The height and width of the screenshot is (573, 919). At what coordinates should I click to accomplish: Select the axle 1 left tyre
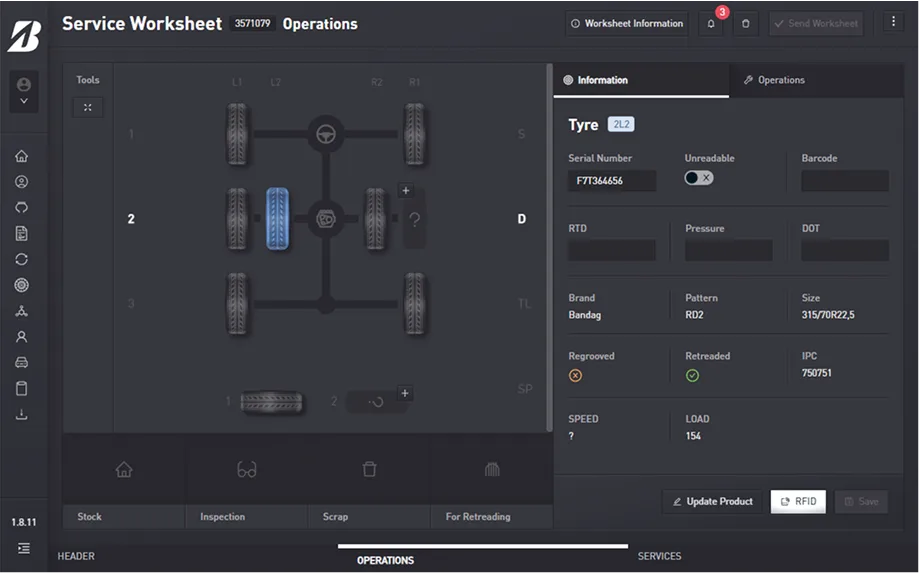[x=237, y=134]
